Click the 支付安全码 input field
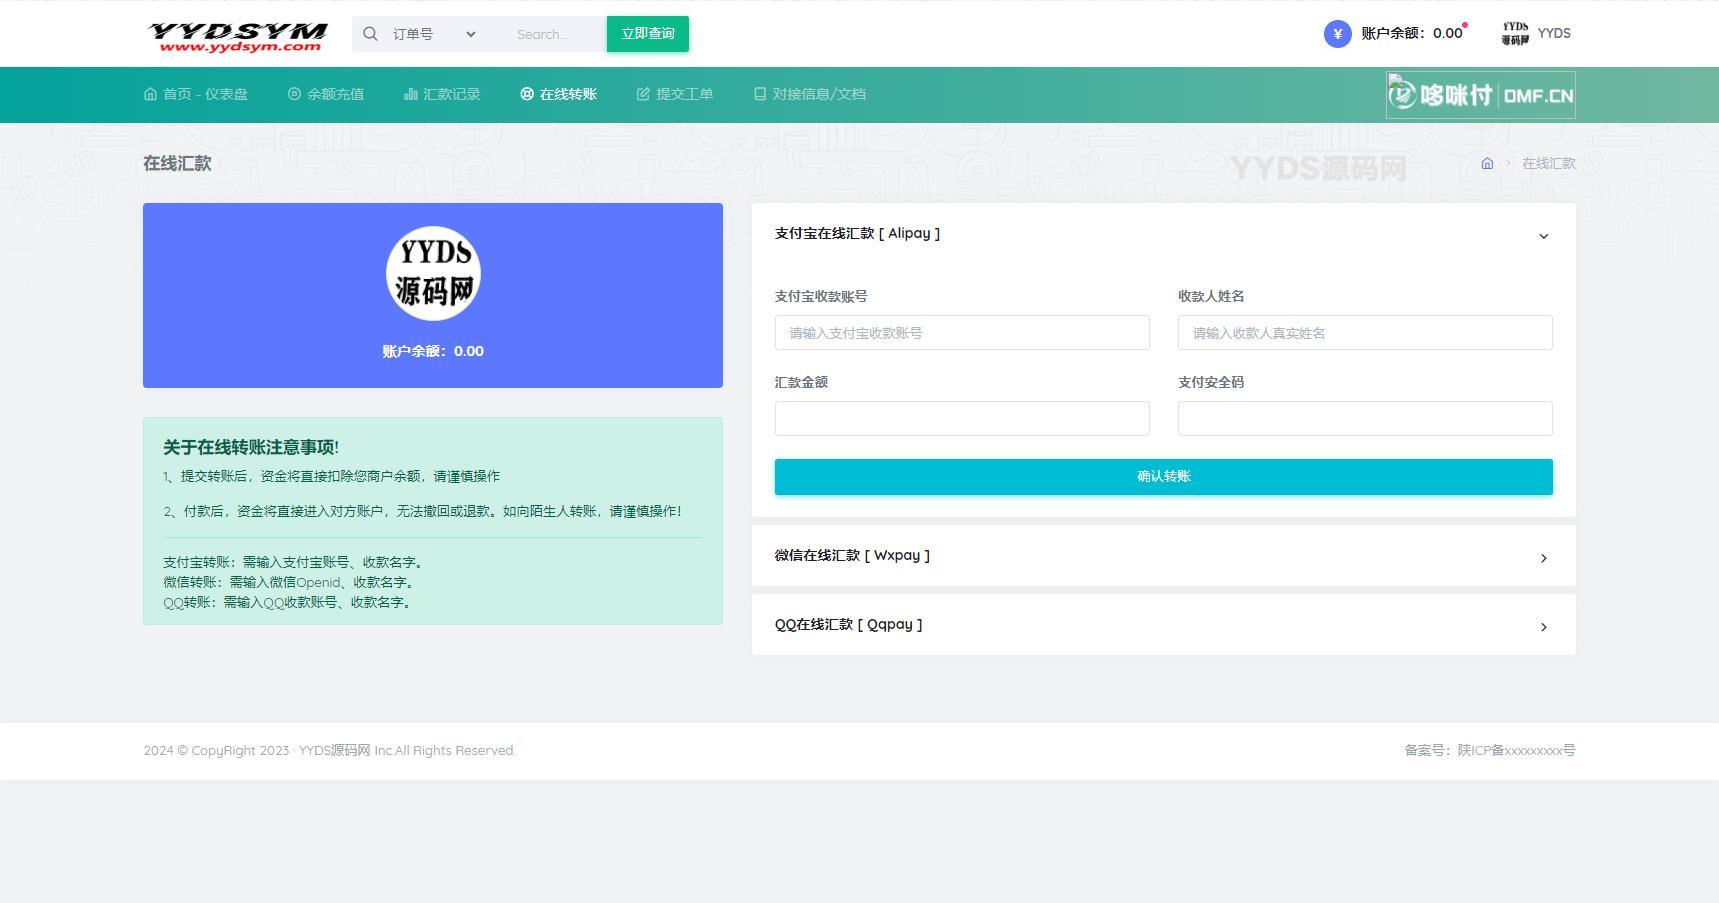Viewport: 1719px width, 903px height. pyautogui.click(x=1364, y=419)
